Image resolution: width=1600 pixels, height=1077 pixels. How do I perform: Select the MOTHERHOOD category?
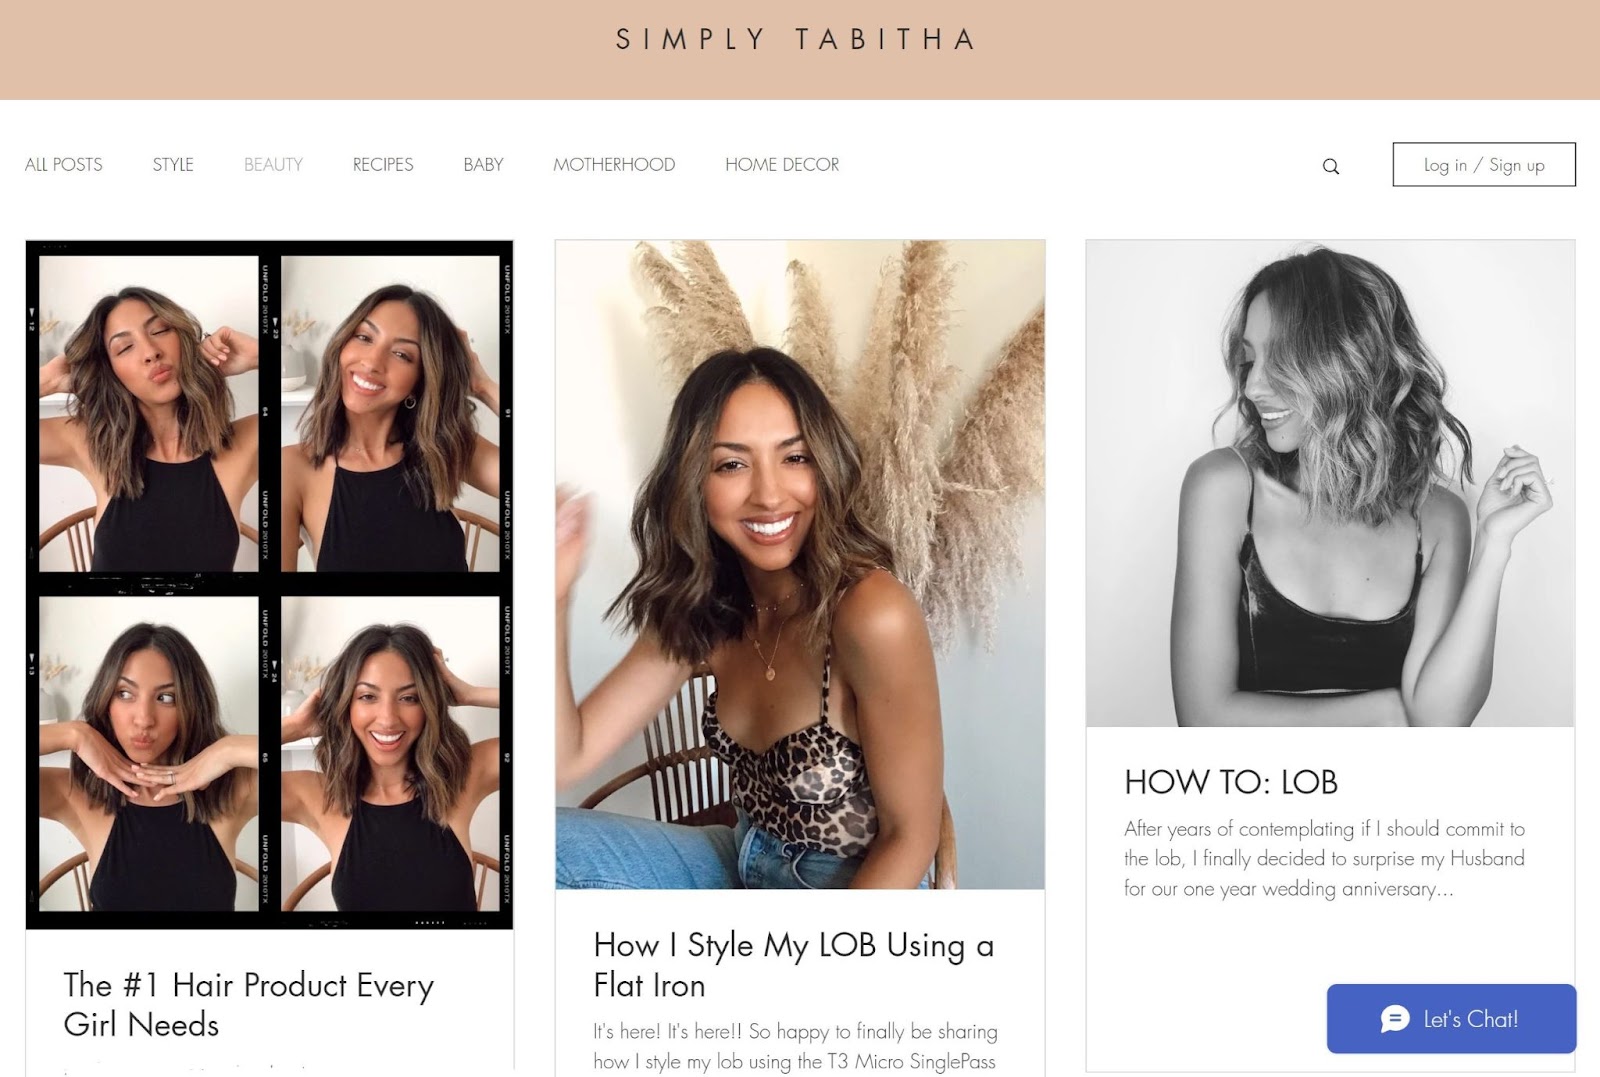614,165
